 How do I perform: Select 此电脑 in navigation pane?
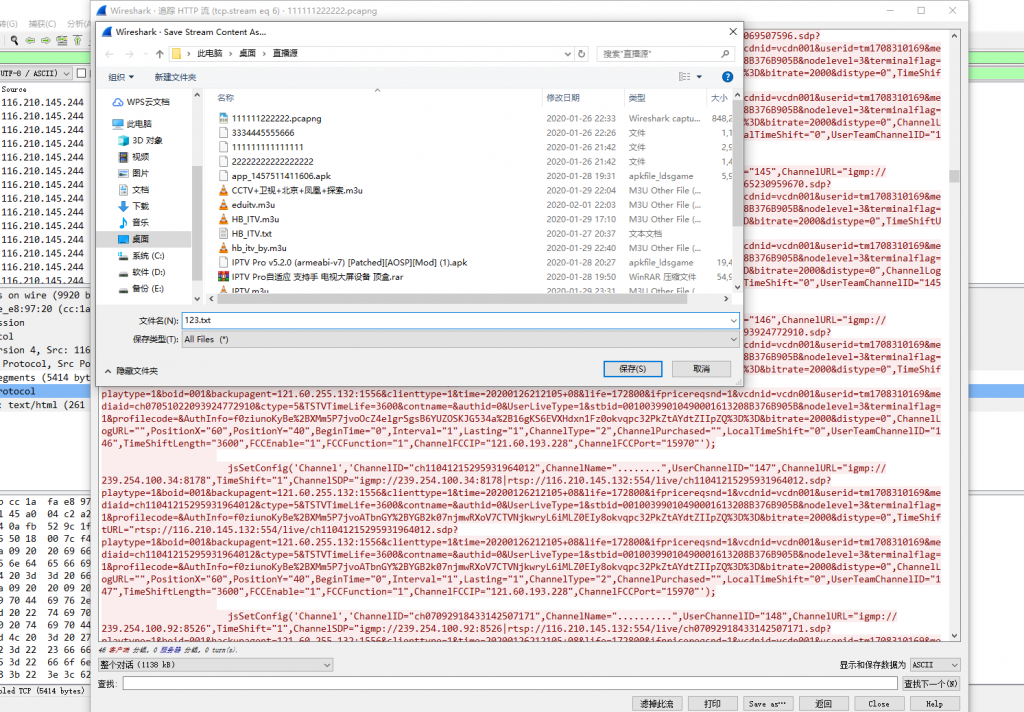[132, 123]
